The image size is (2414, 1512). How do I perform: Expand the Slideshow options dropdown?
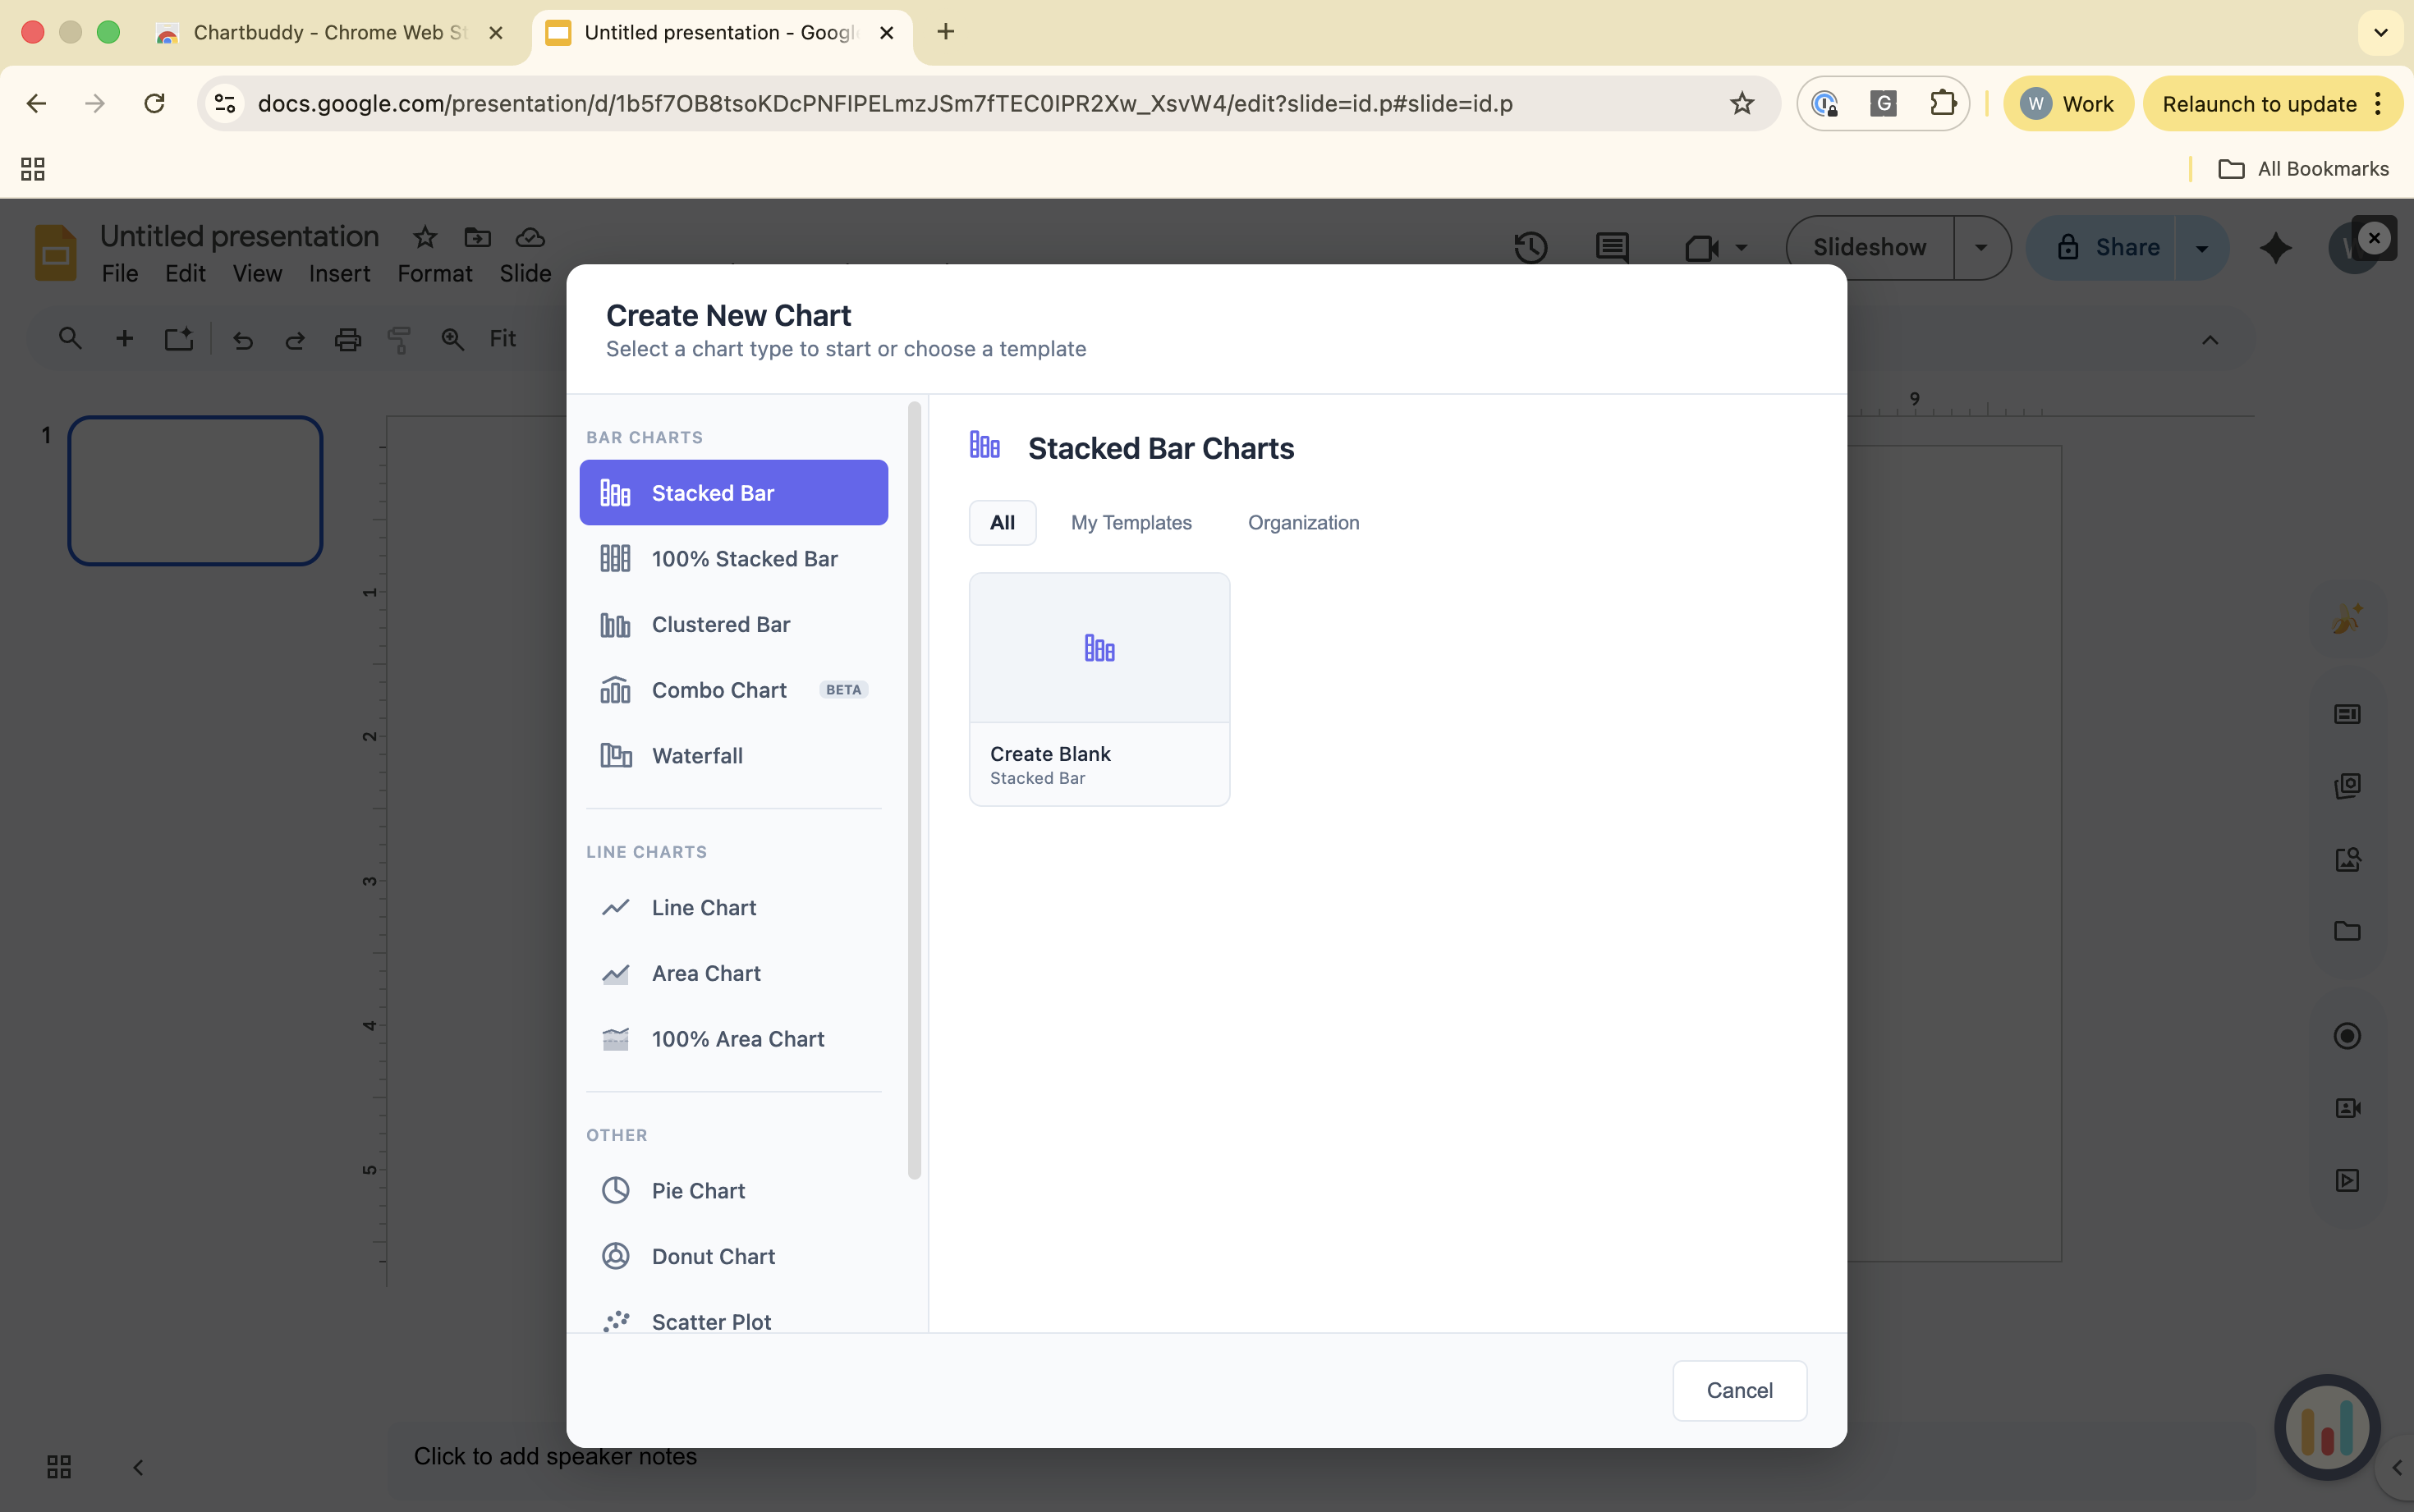coord(1981,247)
